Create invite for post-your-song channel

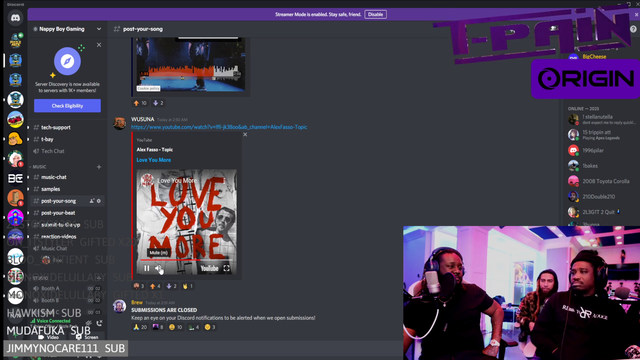coord(92,201)
